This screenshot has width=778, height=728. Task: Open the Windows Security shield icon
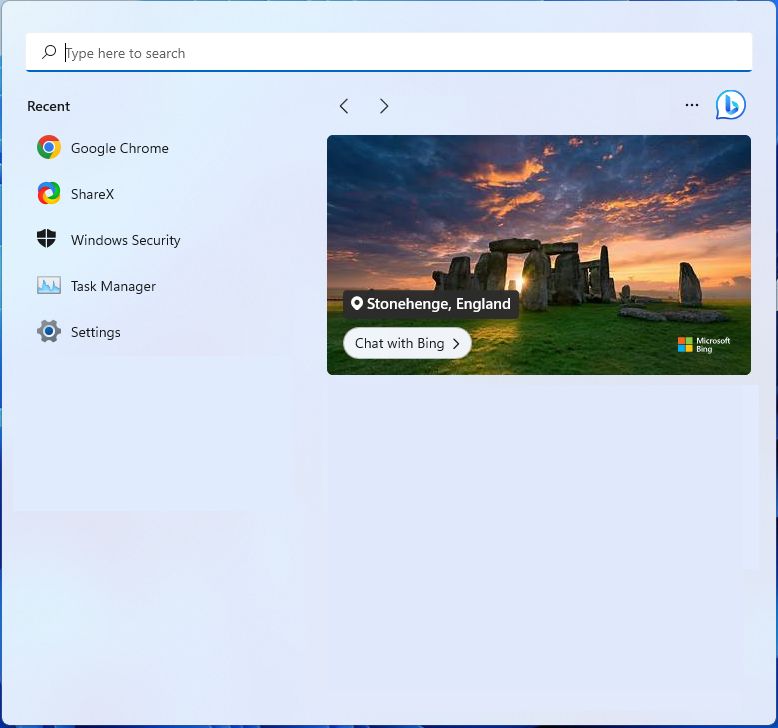point(47,240)
